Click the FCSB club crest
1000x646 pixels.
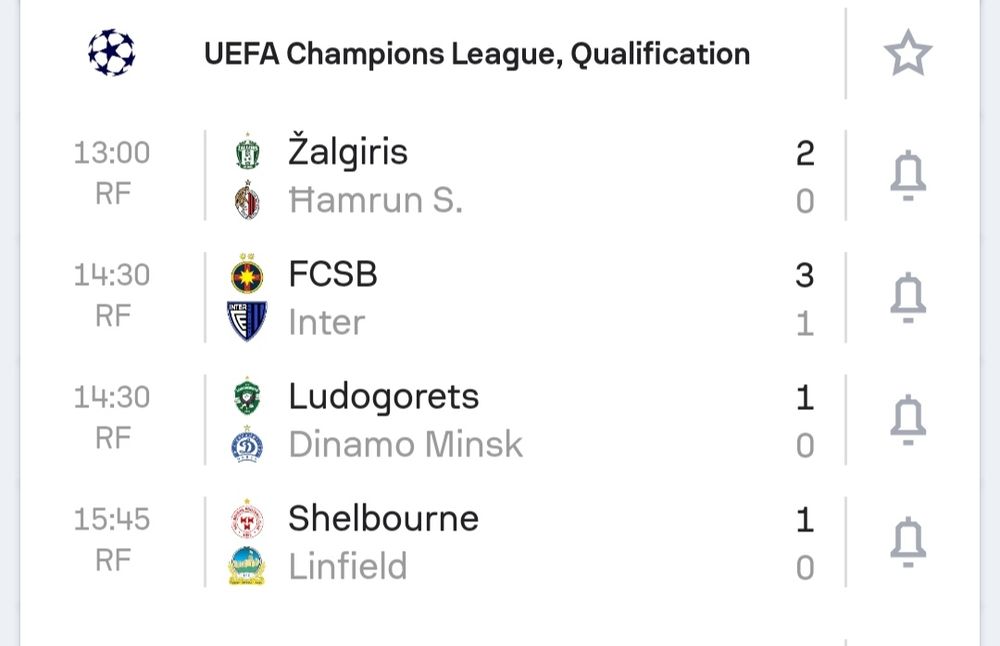point(247,275)
